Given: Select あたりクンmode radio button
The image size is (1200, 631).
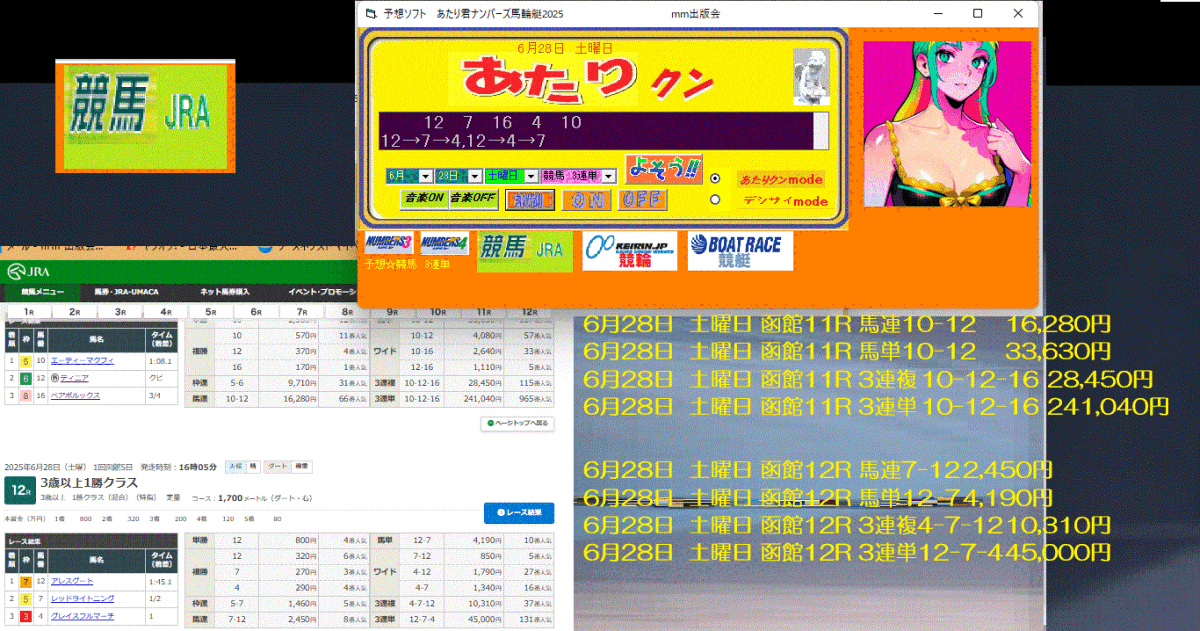Looking at the screenshot, I should click(x=715, y=178).
